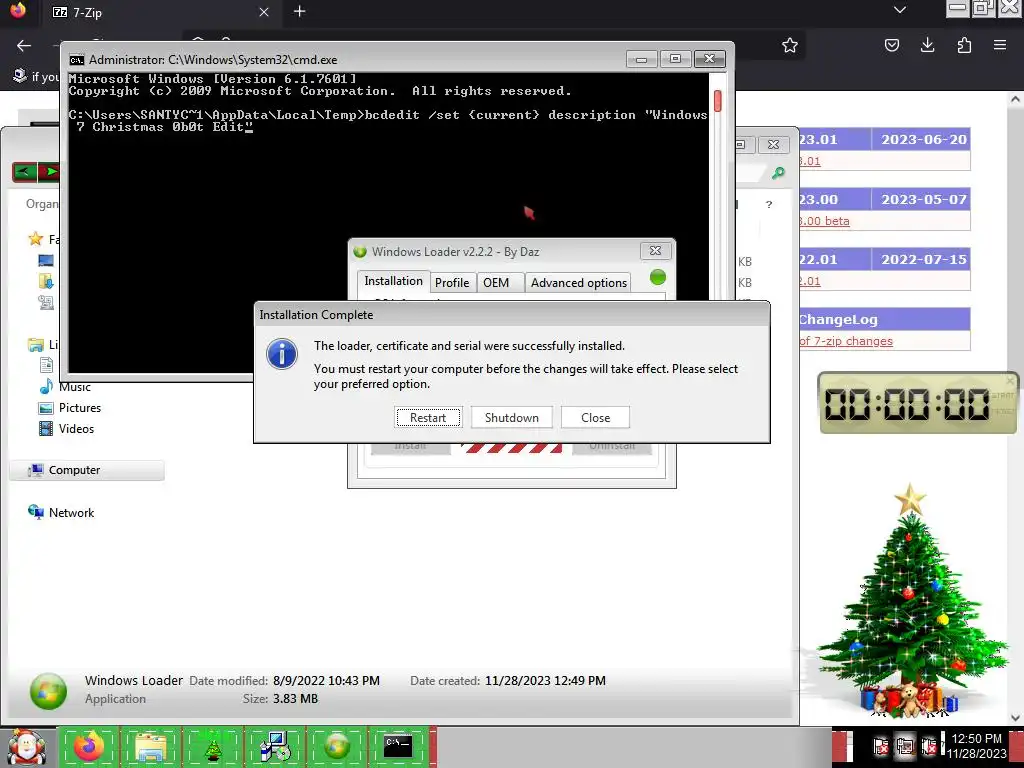Open Firefox extensions puzzle icon
Viewport: 1024px width, 768px height.
coord(964,45)
